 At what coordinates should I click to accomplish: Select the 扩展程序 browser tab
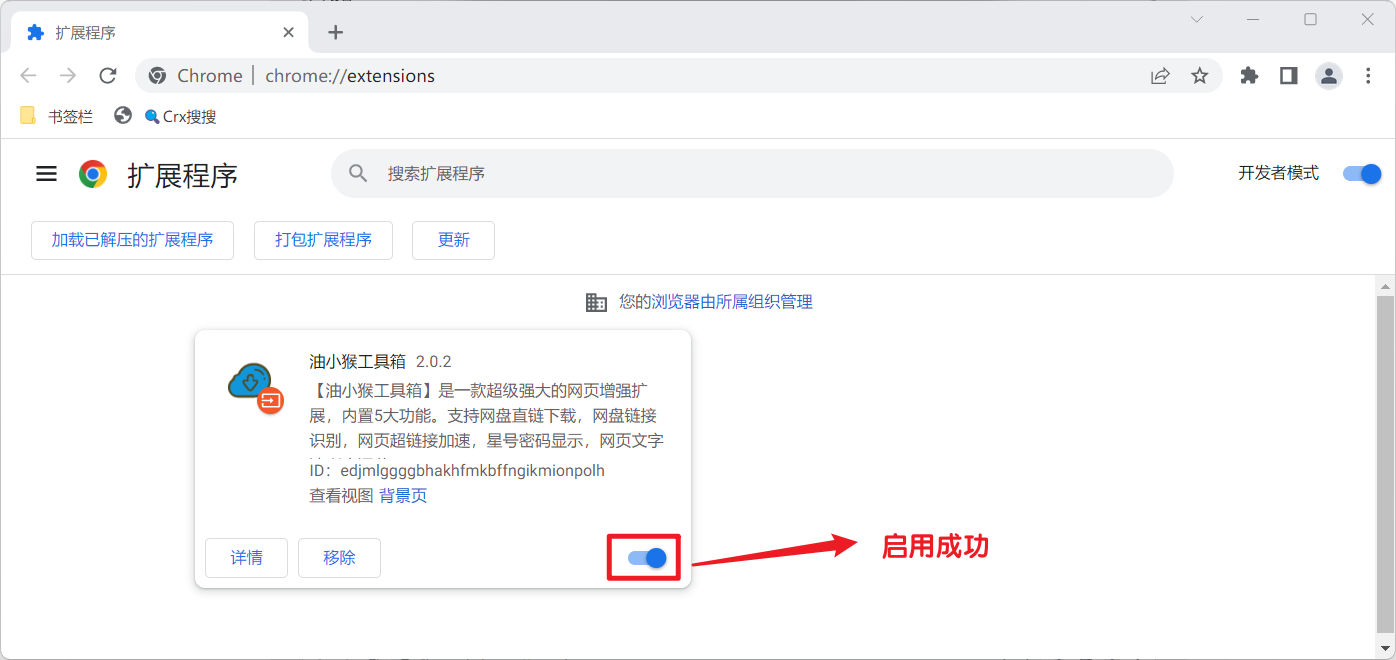pyautogui.click(x=150, y=32)
